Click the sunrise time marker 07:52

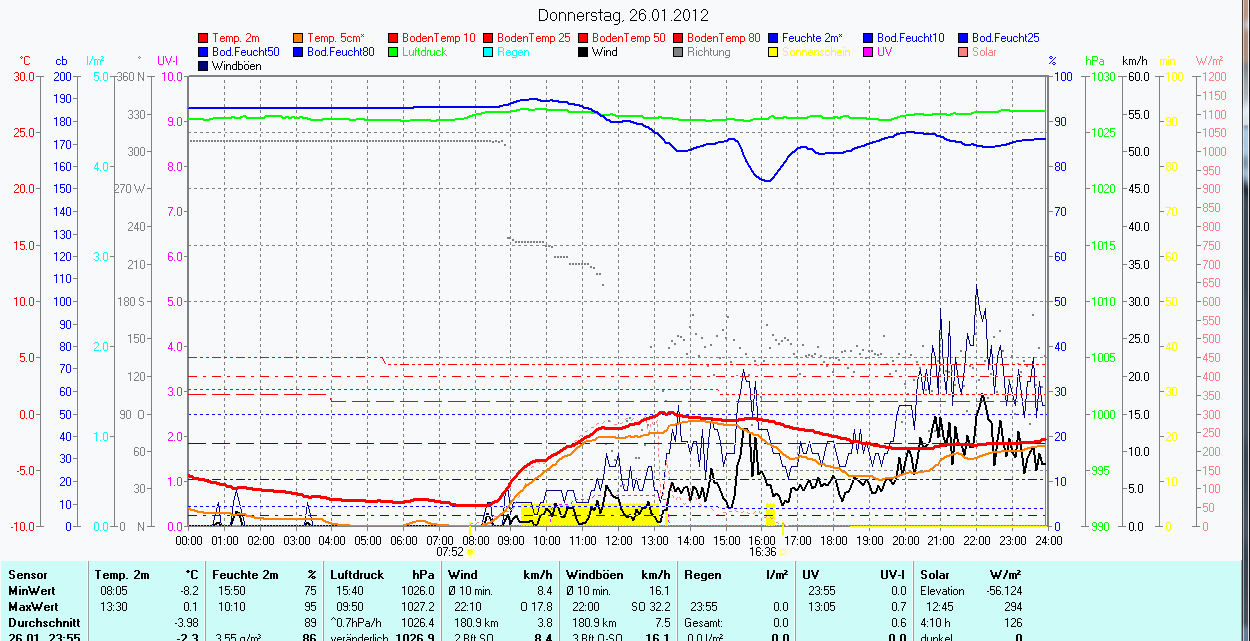point(450,551)
